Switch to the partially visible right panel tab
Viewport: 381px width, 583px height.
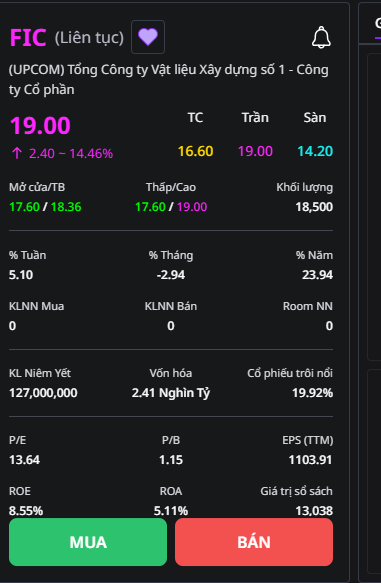(378, 24)
